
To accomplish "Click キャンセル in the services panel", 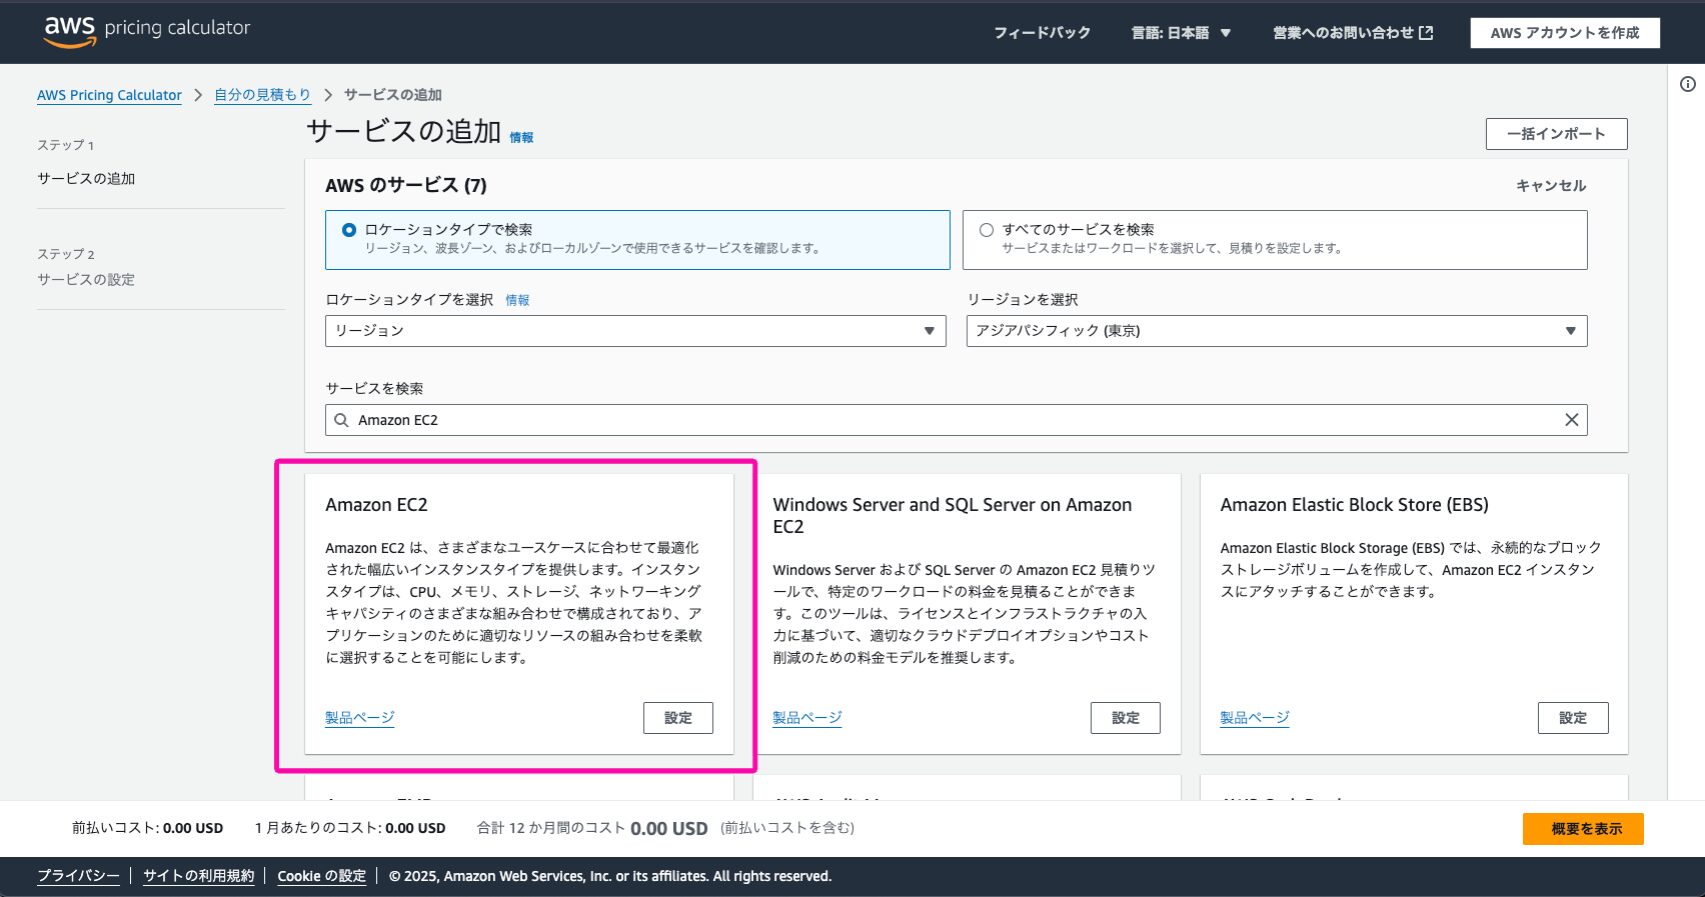I will click(1551, 186).
